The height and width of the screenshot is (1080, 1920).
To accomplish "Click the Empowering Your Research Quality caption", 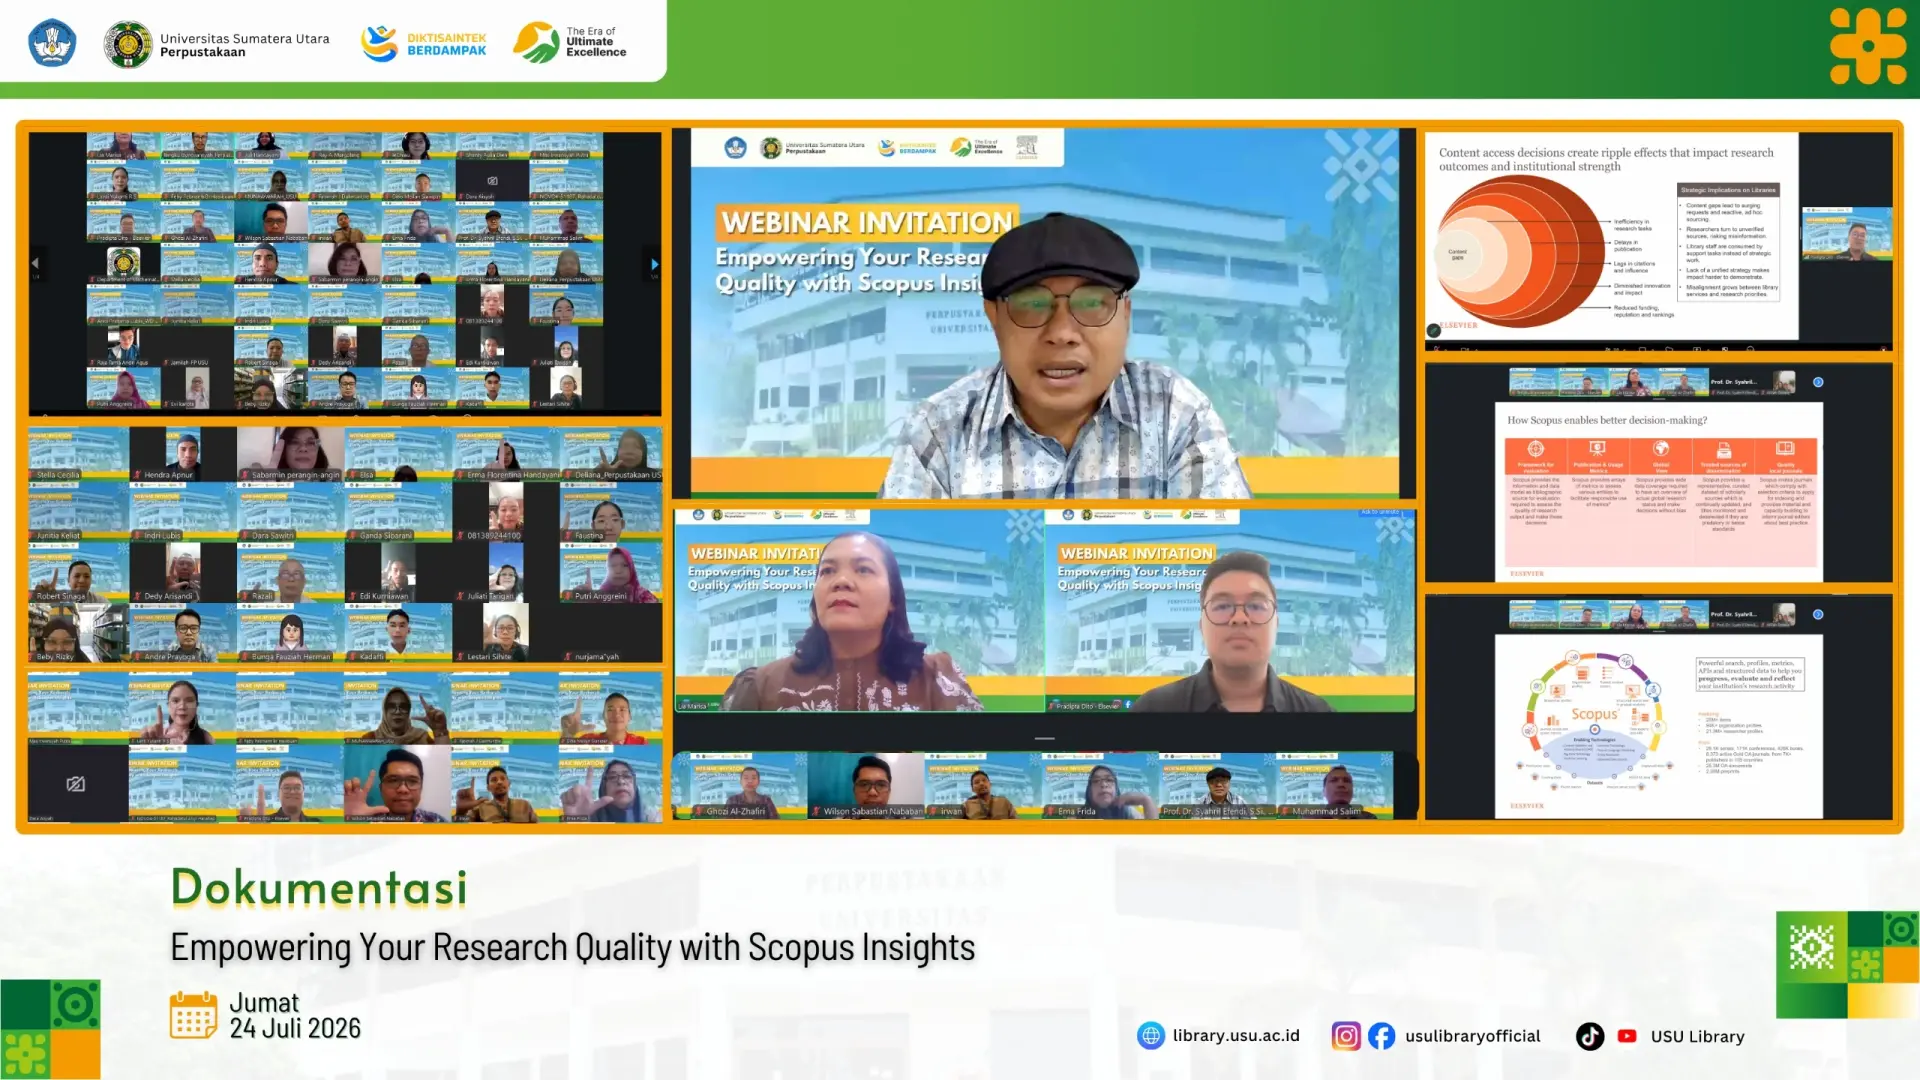I will [572, 948].
